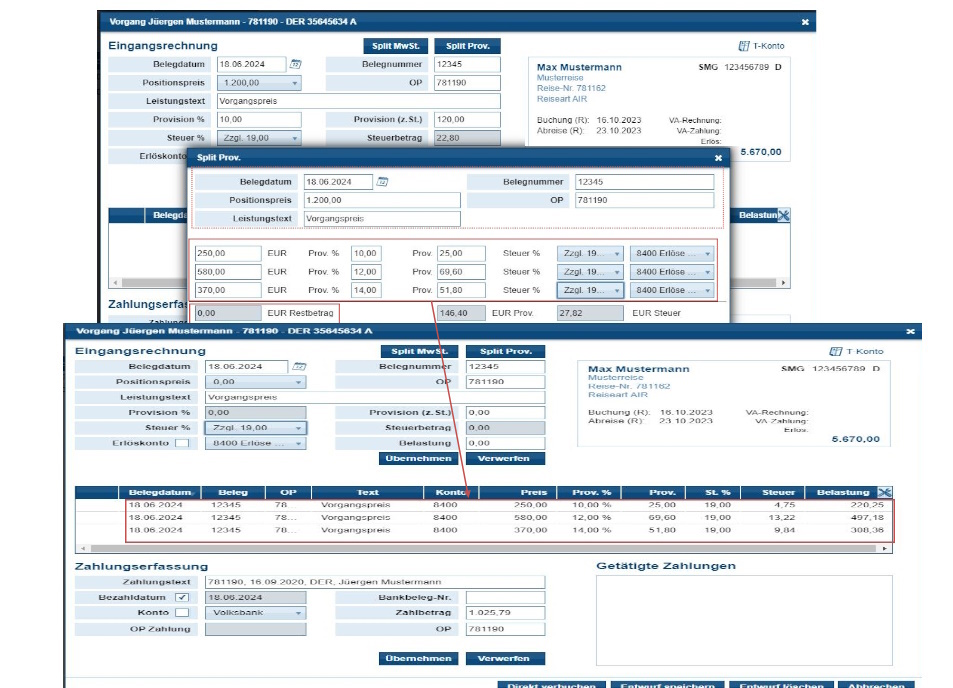Click table tools icon in upper window grid
Image resolution: width=953 pixels, height=688 pixels.
[783, 215]
